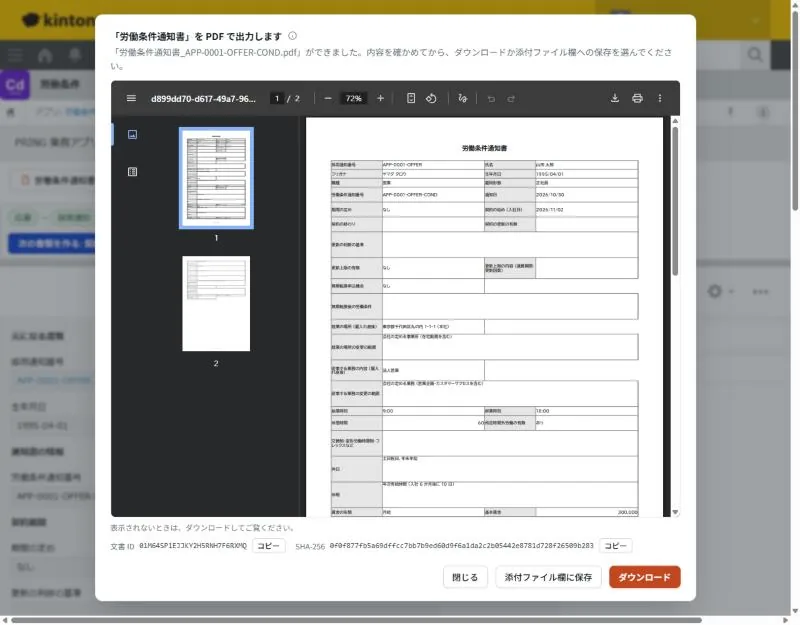Viewport: 800px width, 625px height.
Task: Click the page browser horizontal scrollbar
Action: (x=356, y=620)
